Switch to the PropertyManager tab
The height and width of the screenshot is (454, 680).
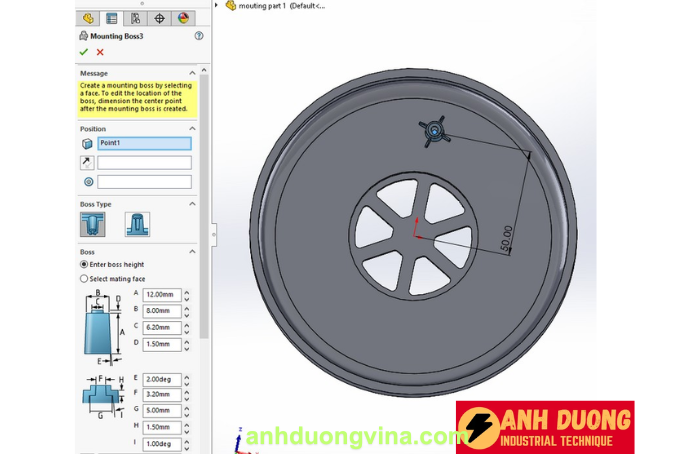(x=112, y=18)
